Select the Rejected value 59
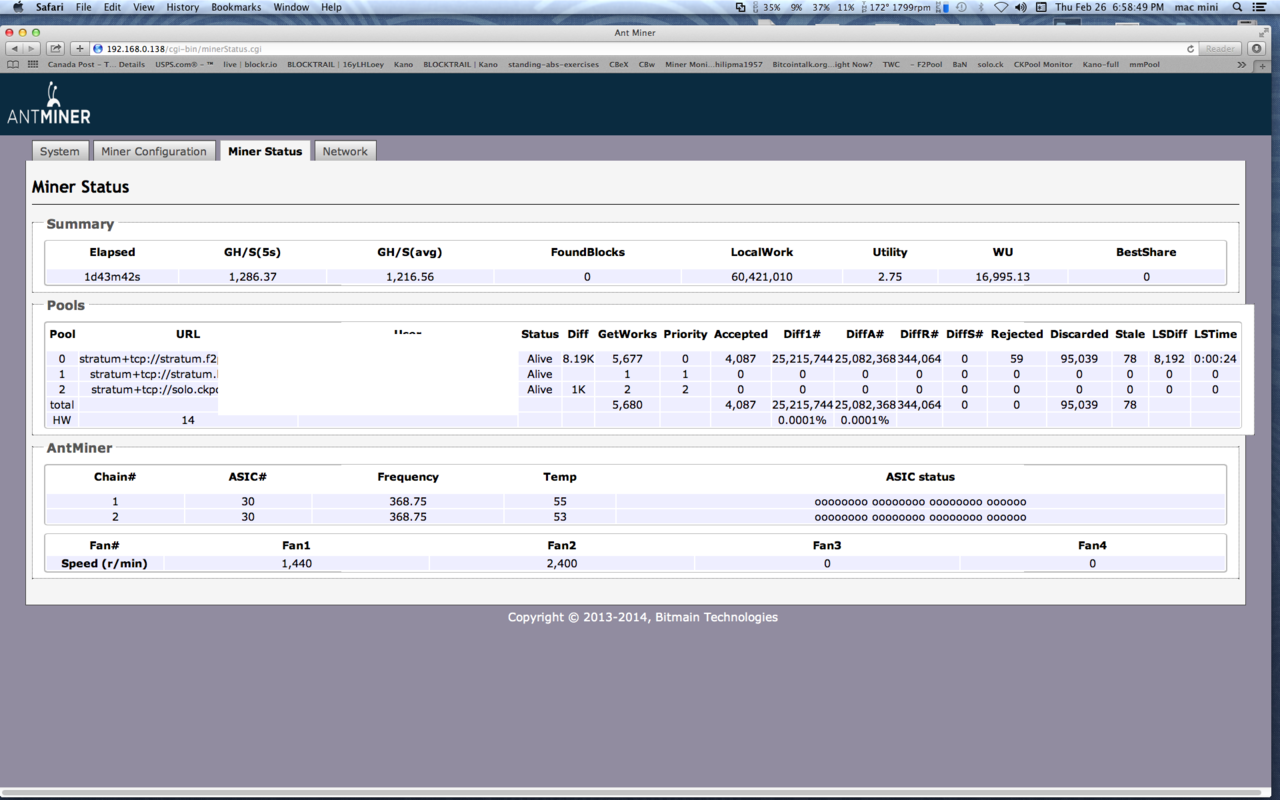The height and width of the screenshot is (800, 1280). click(x=1017, y=359)
